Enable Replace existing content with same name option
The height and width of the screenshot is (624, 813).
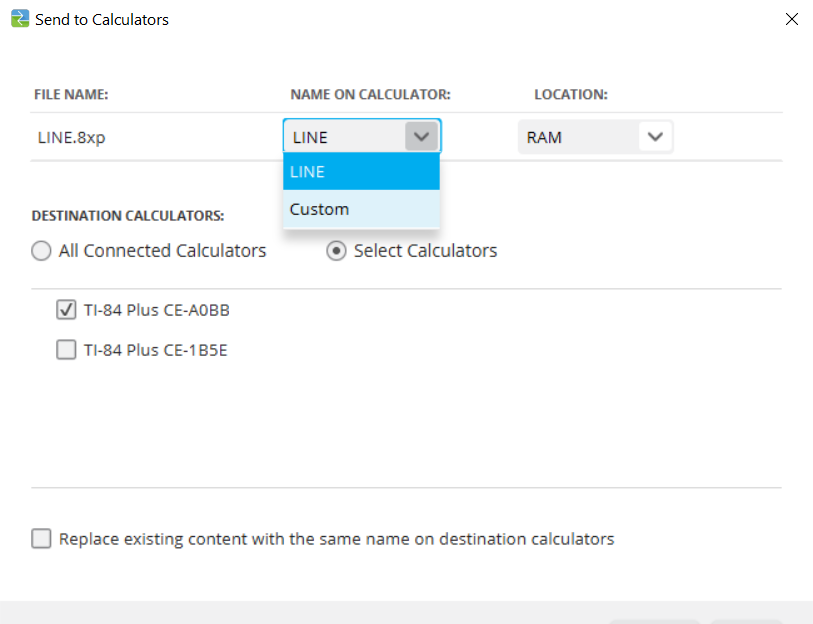coord(41,538)
